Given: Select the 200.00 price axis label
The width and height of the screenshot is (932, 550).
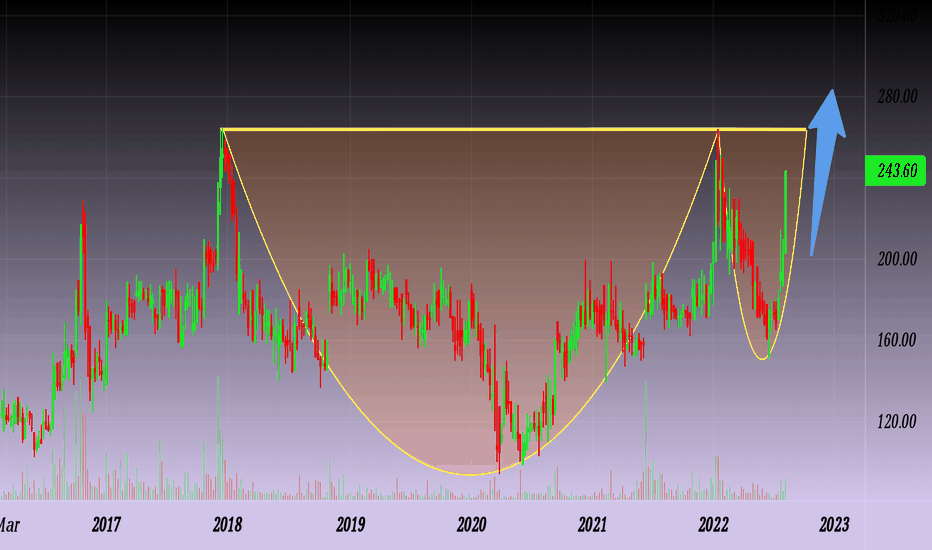Looking at the screenshot, I should (897, 259).
